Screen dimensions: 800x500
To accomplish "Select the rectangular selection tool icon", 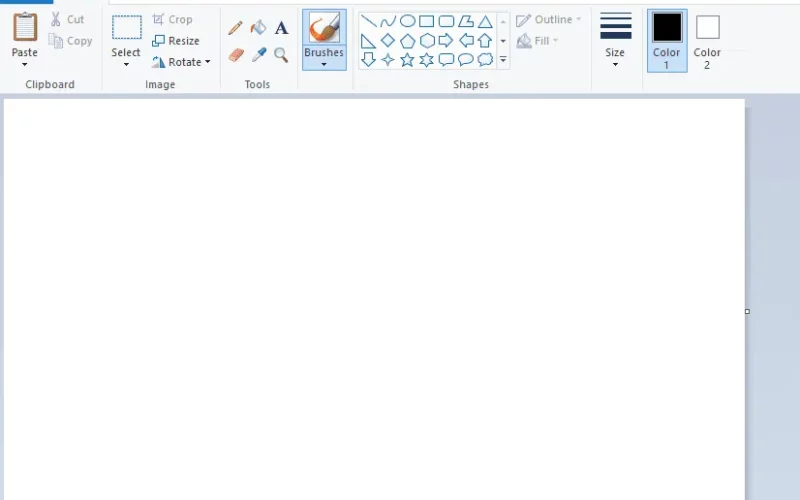I will click(127, 27).
